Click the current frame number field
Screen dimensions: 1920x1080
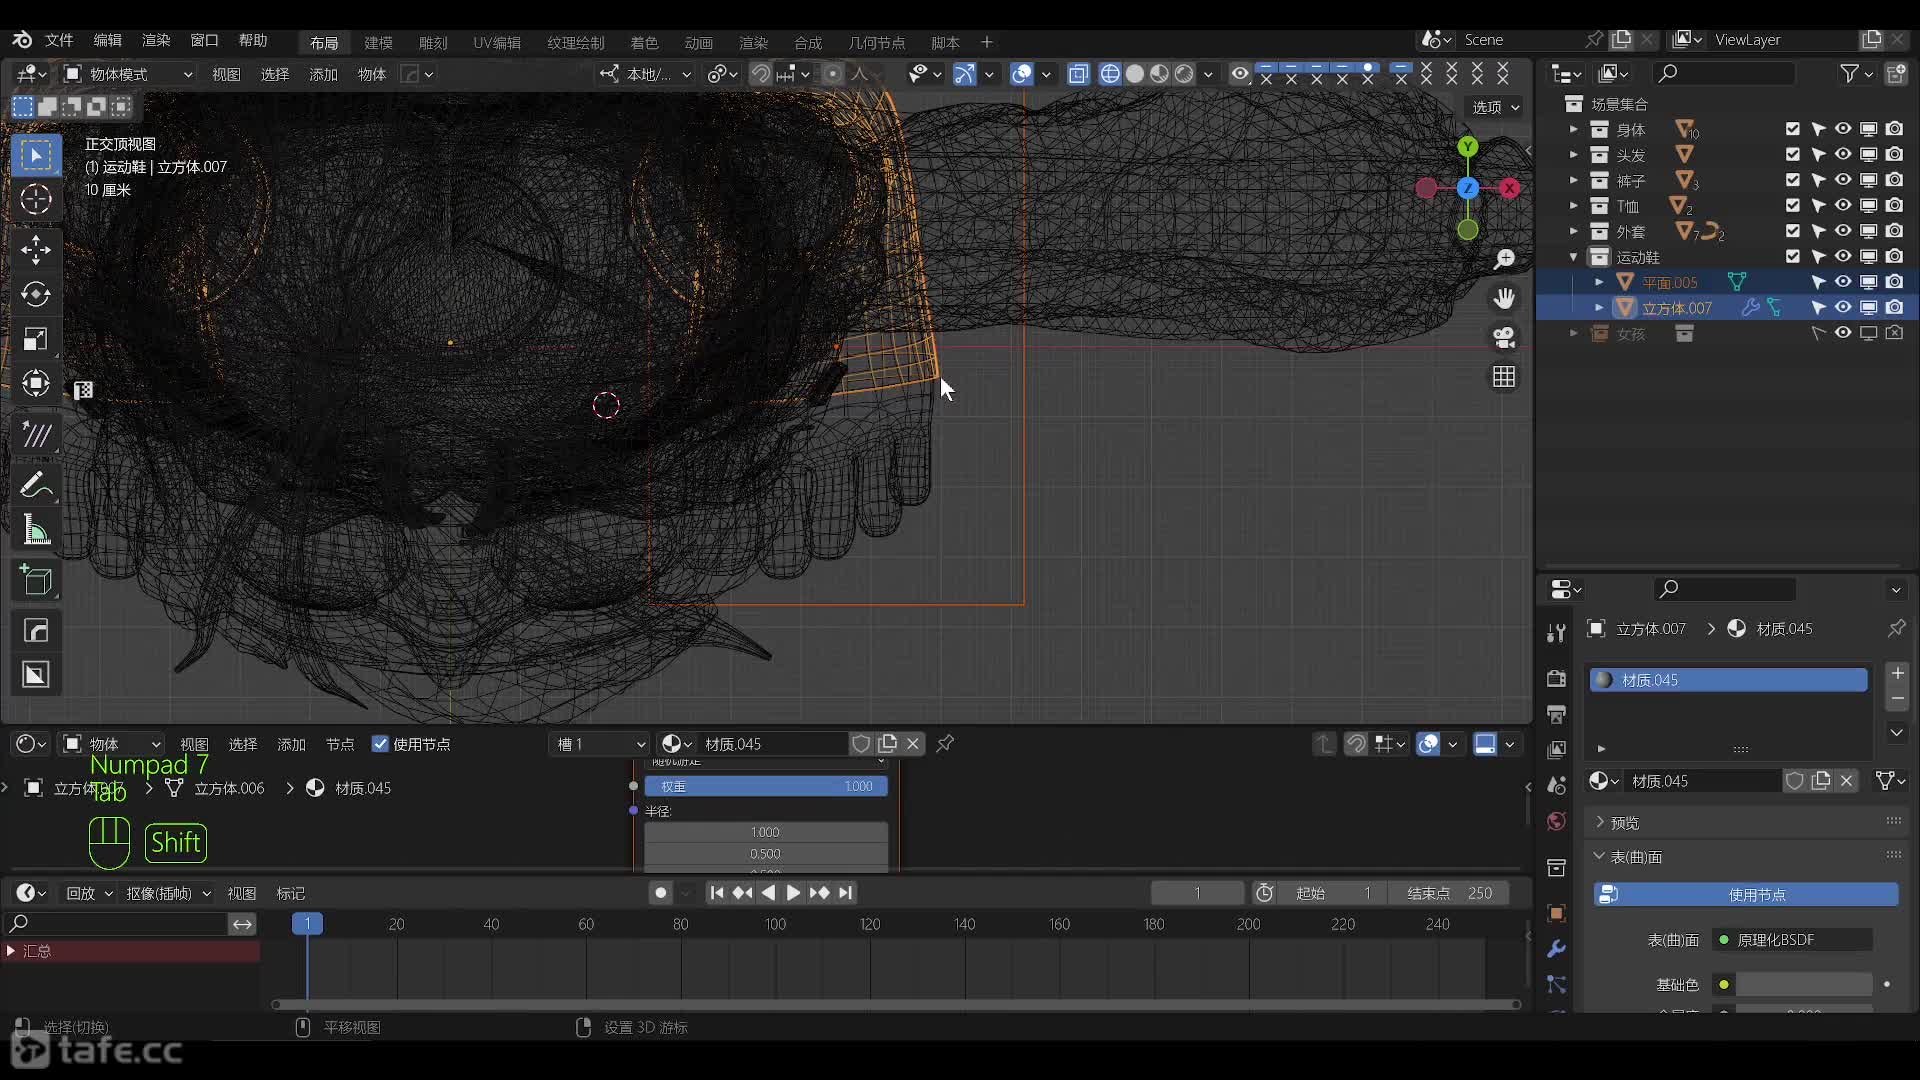(x=1197, y=893)
